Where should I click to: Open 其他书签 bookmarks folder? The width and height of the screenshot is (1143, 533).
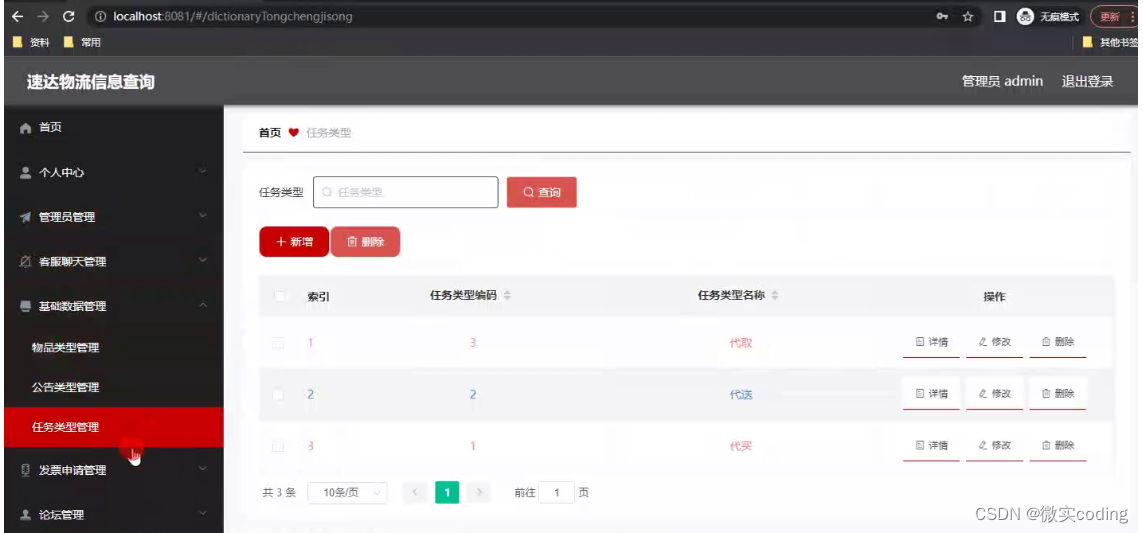tap(1111, 42)
